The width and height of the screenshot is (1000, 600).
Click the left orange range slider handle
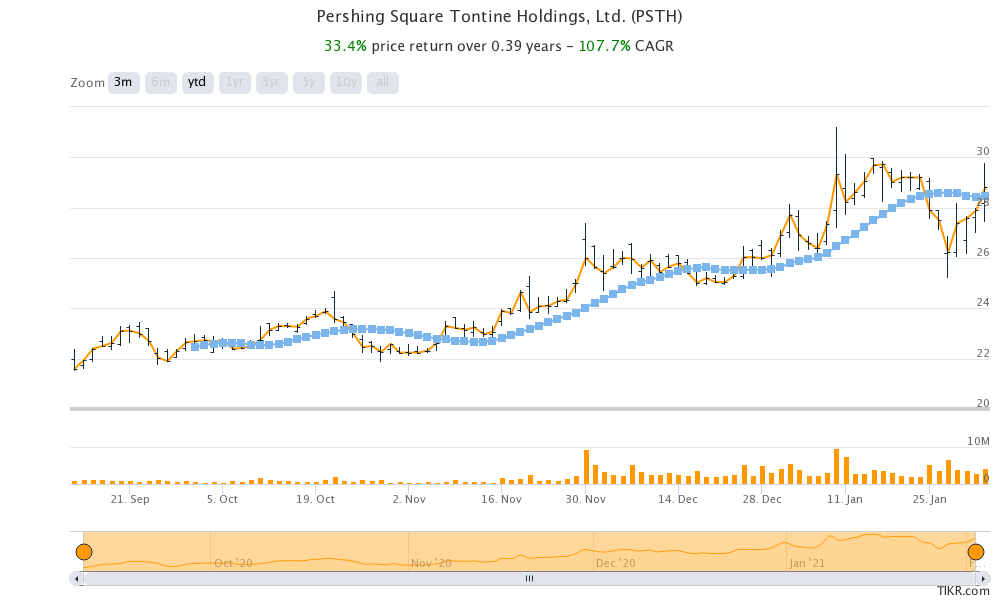tap(85, 550)
